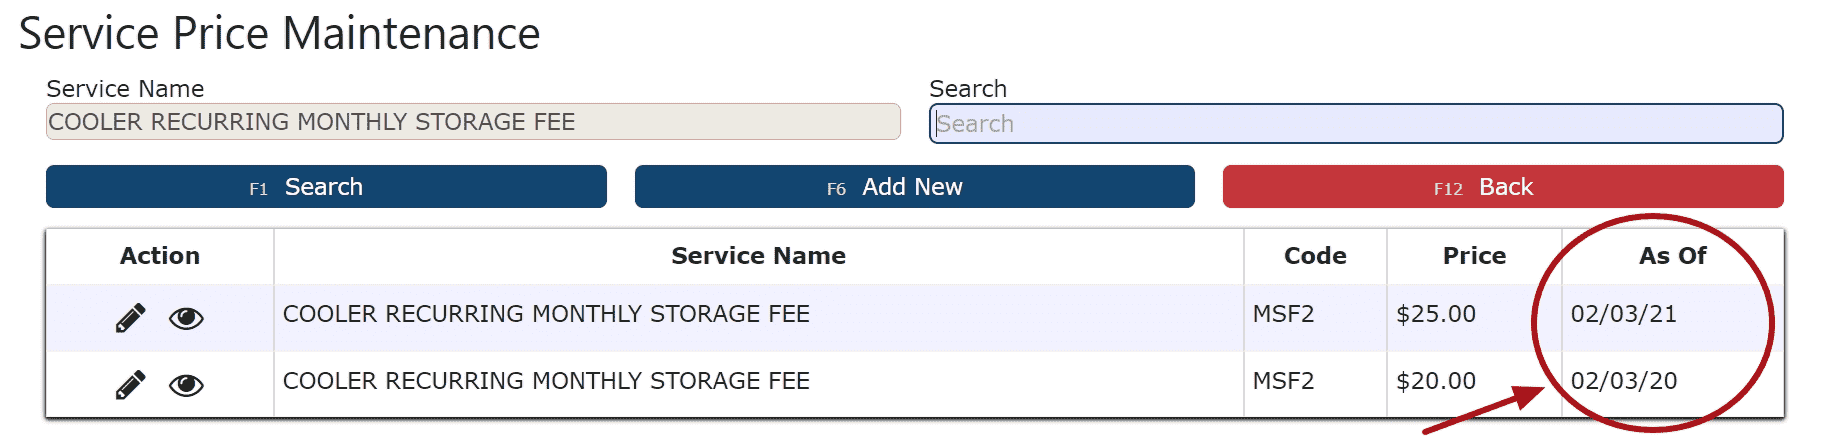The image size is (1825, 444).
Task: Edit the $20.00 storage fee row
Action: tap(130, 385)
